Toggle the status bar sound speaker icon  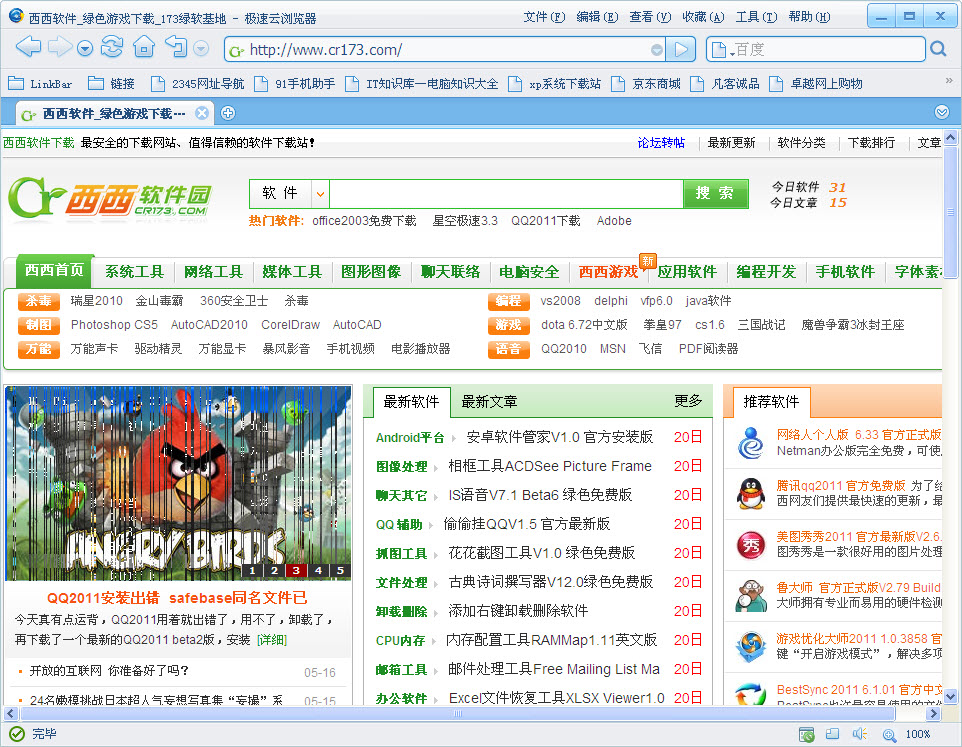point(860,734)
